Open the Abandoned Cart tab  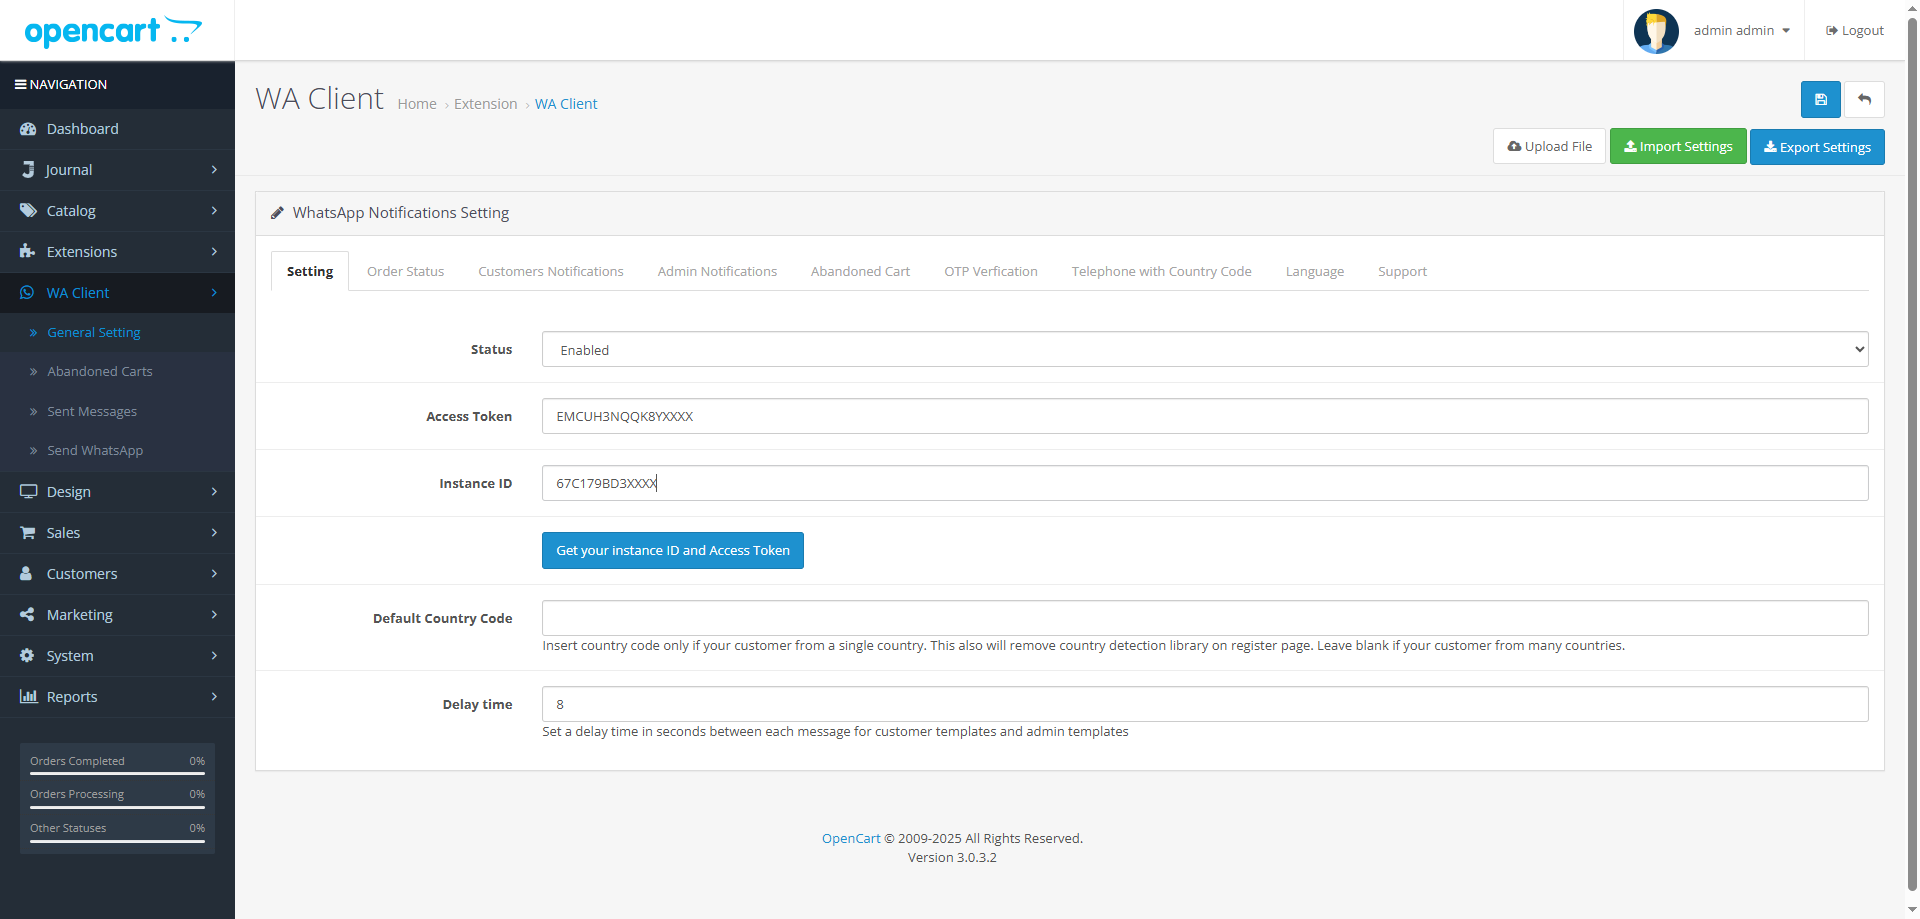(x=860, y=272)
